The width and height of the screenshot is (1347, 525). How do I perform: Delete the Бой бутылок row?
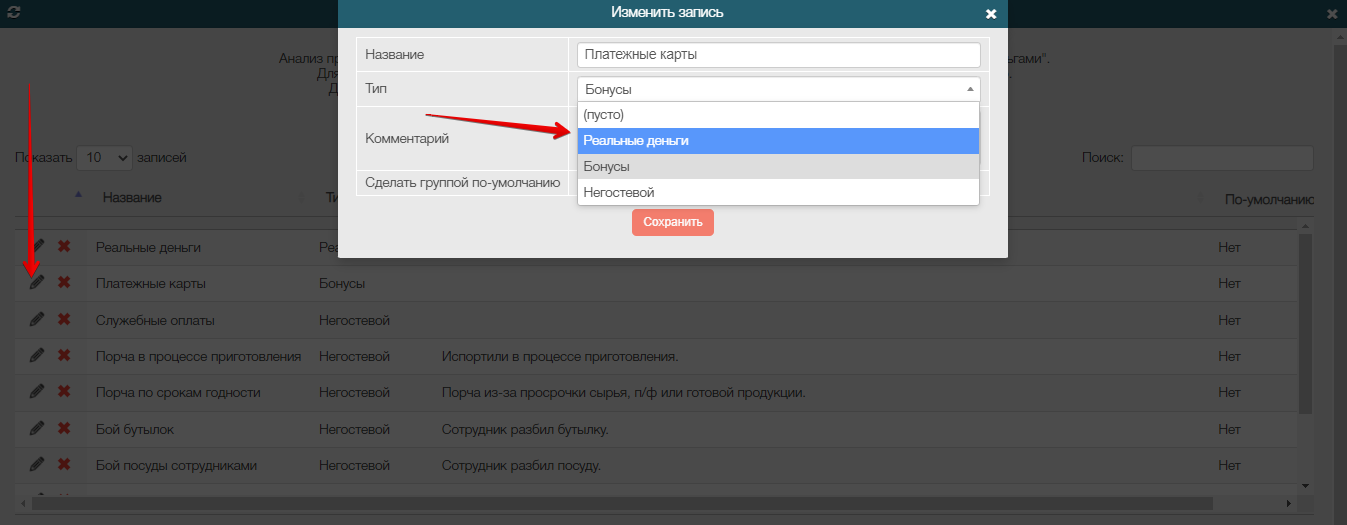coord(64,428)
